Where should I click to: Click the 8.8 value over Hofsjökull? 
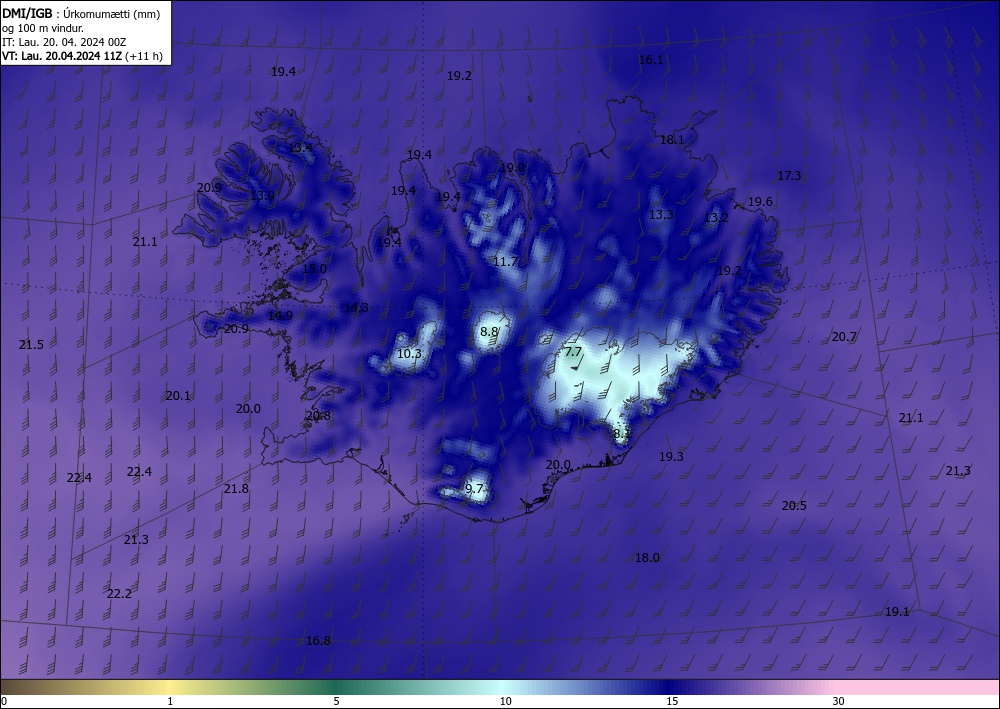point(489,332)
